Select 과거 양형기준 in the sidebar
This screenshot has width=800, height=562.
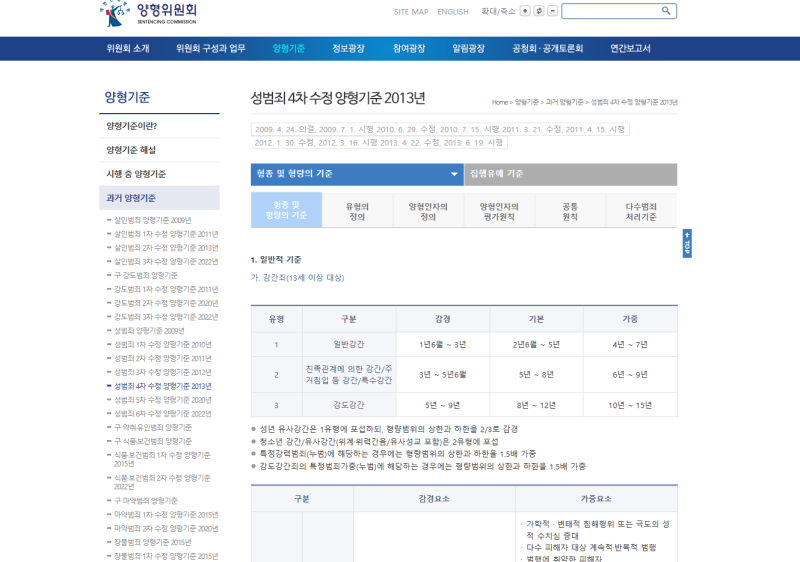[159, 198]
